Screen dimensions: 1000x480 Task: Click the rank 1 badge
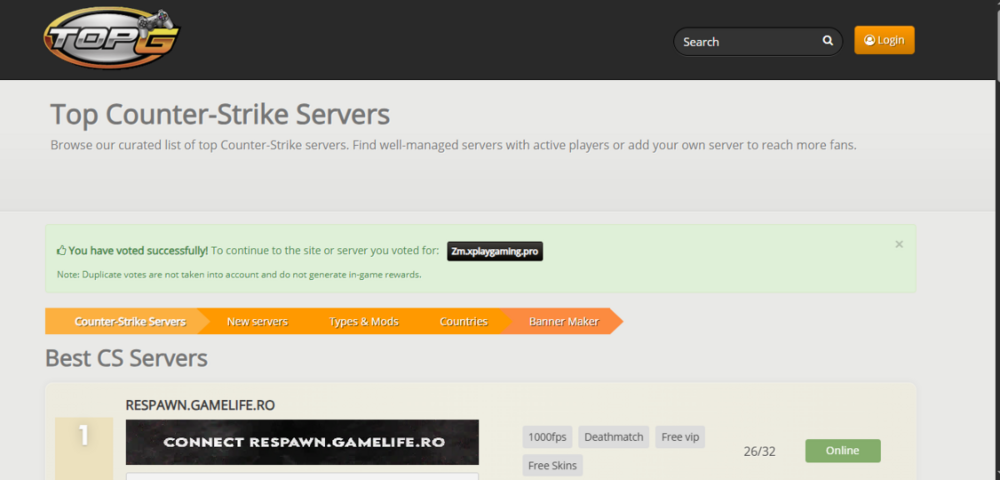pos(84,437)
